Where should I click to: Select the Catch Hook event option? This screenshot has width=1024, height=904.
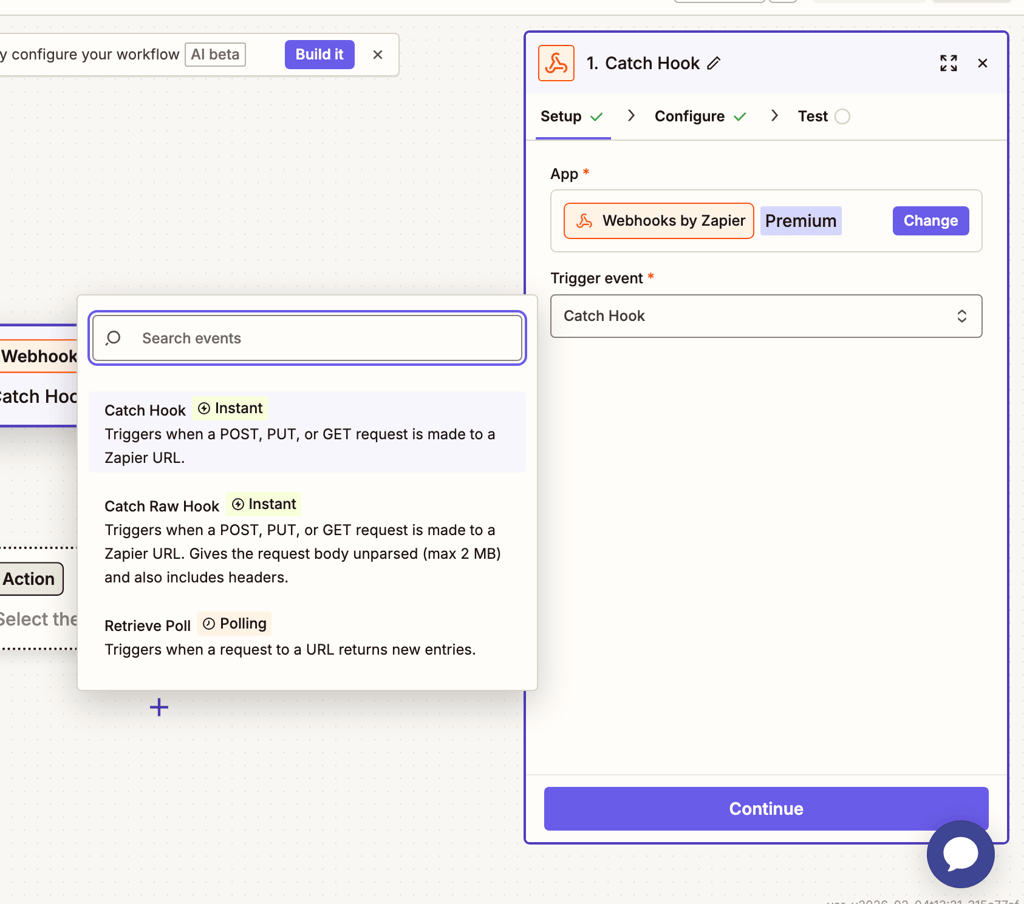pos(307,432)
